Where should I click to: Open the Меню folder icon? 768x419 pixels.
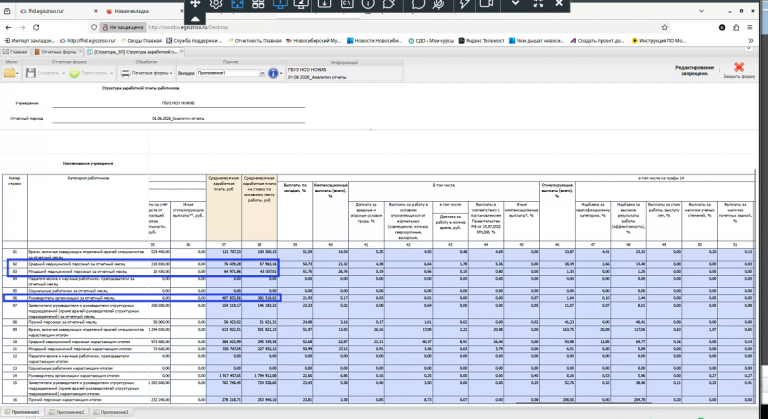(x=9, y=73)
